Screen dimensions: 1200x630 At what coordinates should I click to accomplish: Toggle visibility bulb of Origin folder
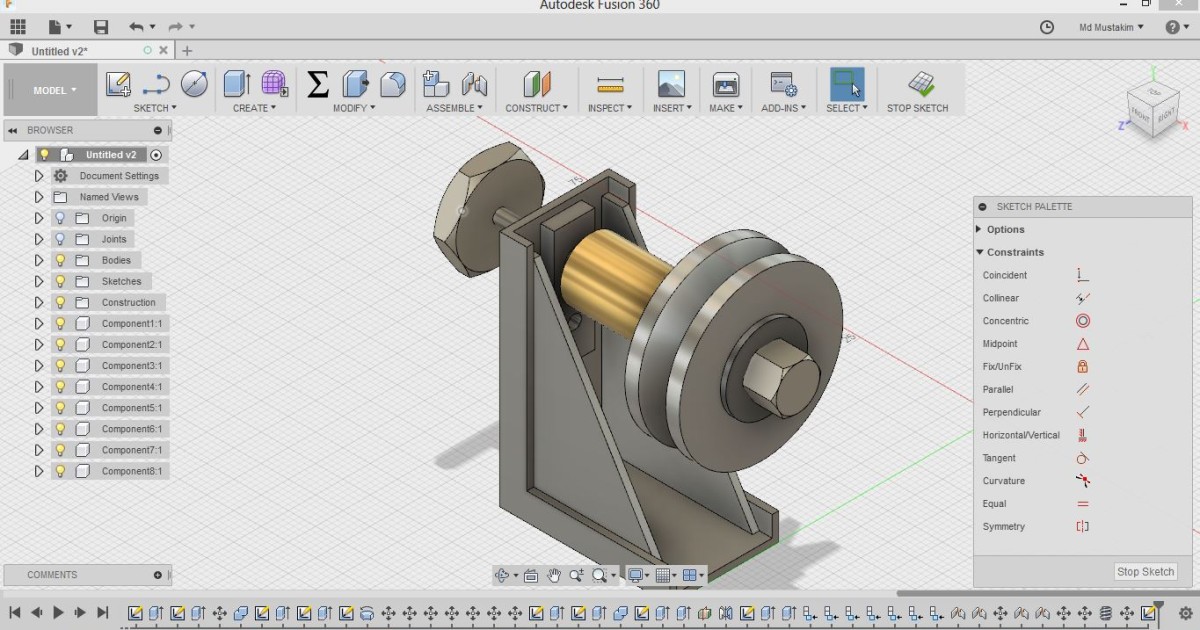click(x=60, y=218)
